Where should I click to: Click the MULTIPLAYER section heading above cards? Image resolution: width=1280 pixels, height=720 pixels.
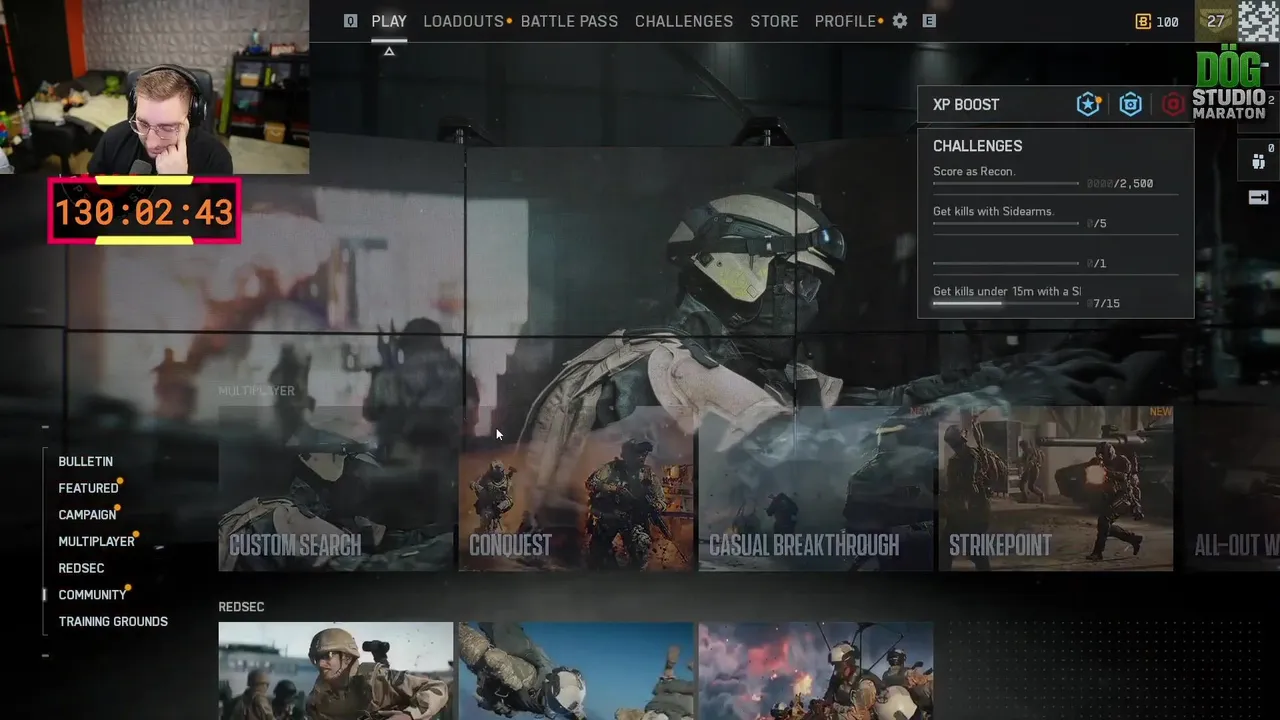257,391
